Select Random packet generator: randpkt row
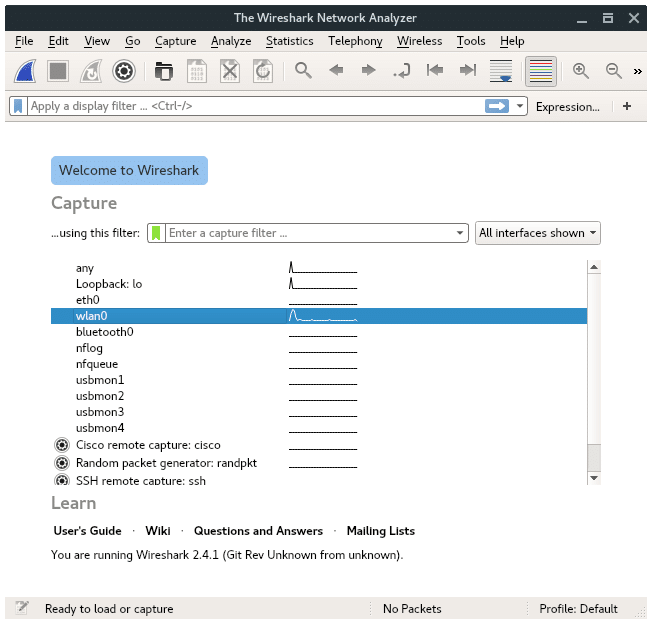656x628 pixels. pyautogui.click(x=319, y=463)
